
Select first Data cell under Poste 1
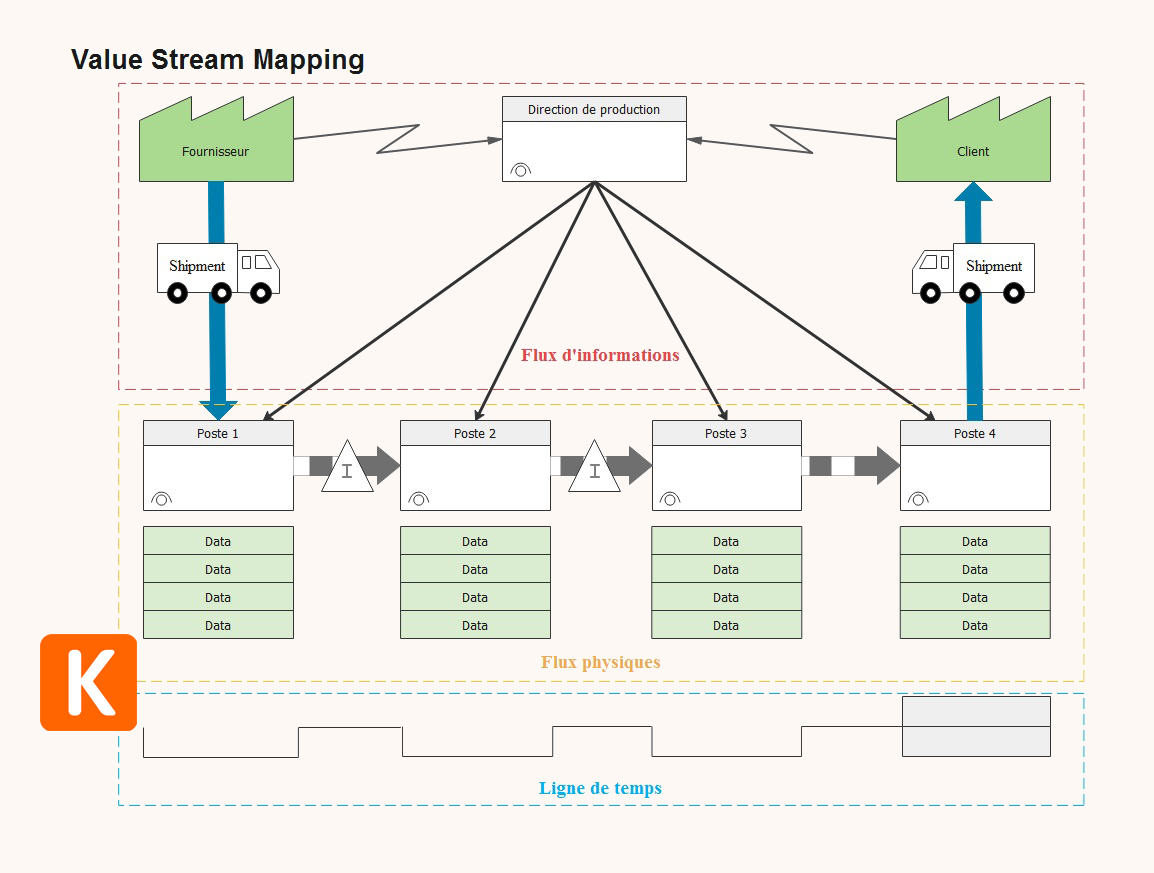(219, 540)
